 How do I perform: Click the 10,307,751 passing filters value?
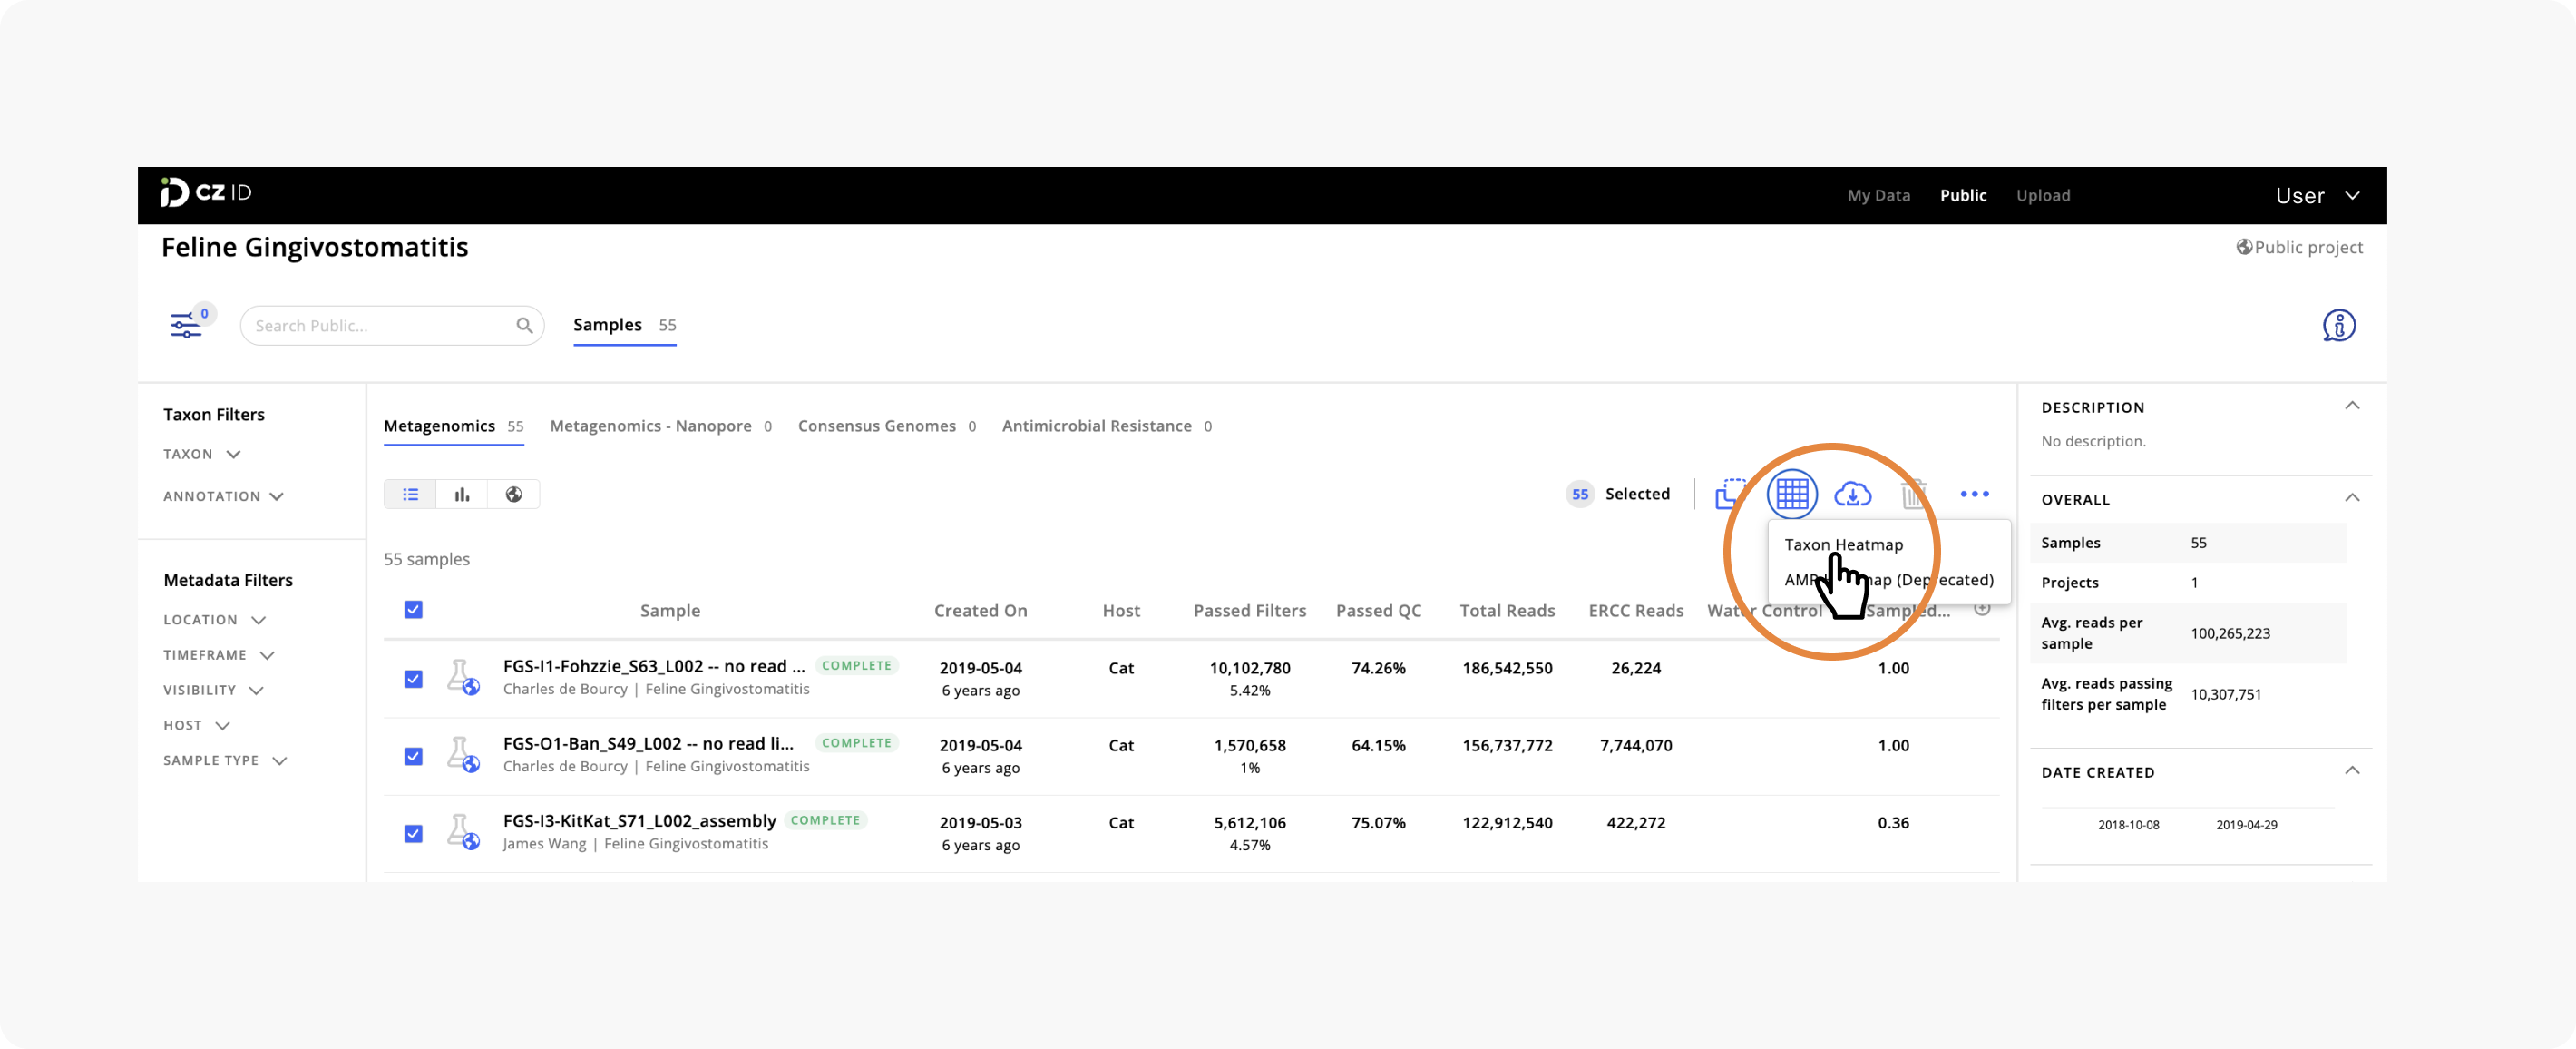point(2225,694)
